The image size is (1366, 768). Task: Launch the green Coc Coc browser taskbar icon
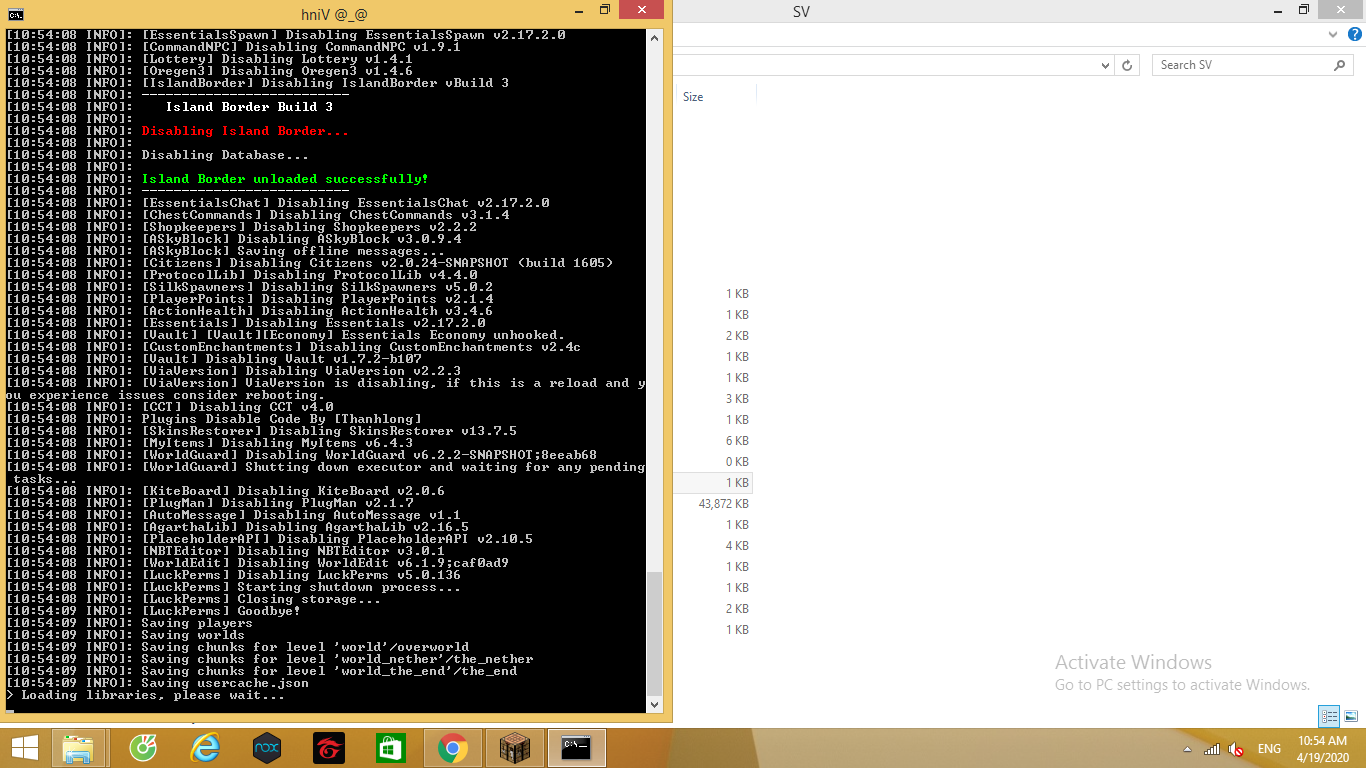(144, 748)
